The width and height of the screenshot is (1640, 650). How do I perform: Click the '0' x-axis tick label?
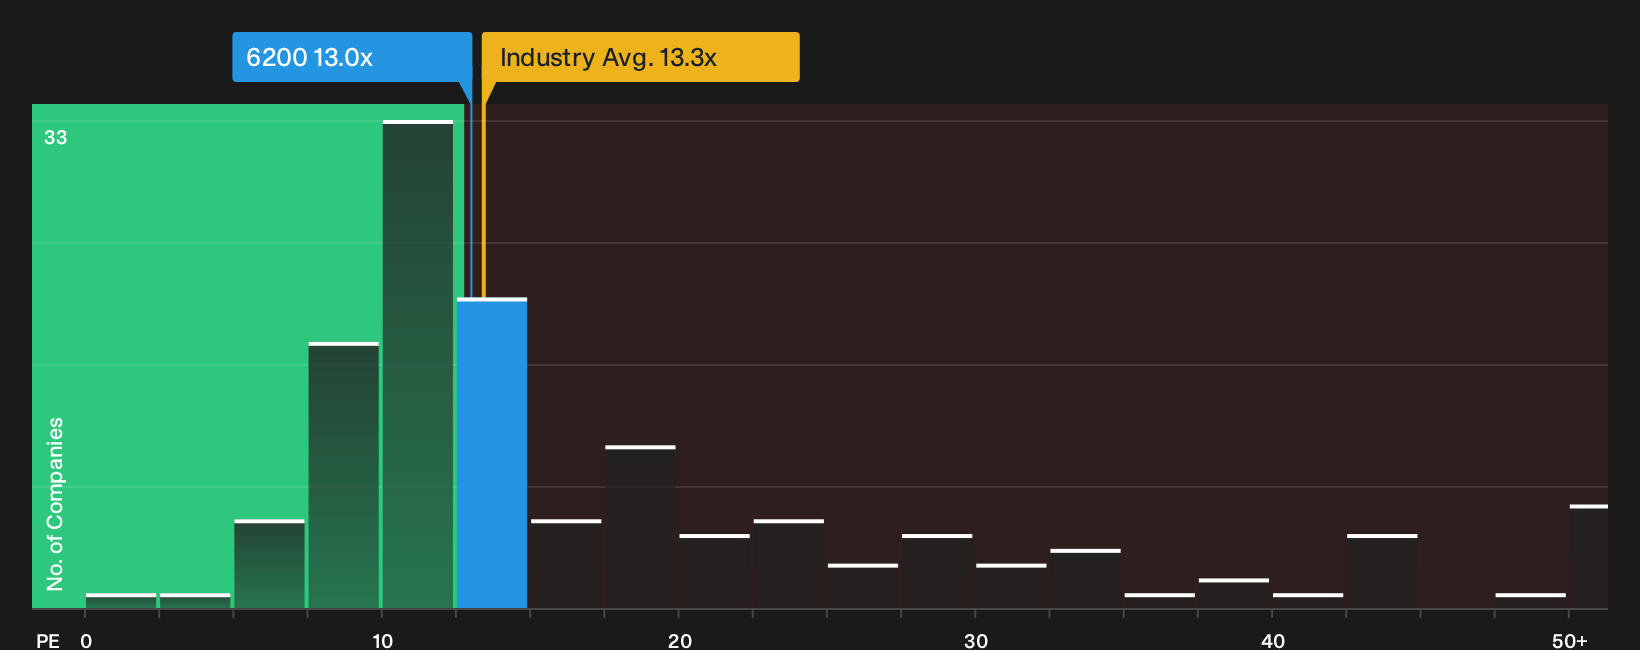coord(86,641)
